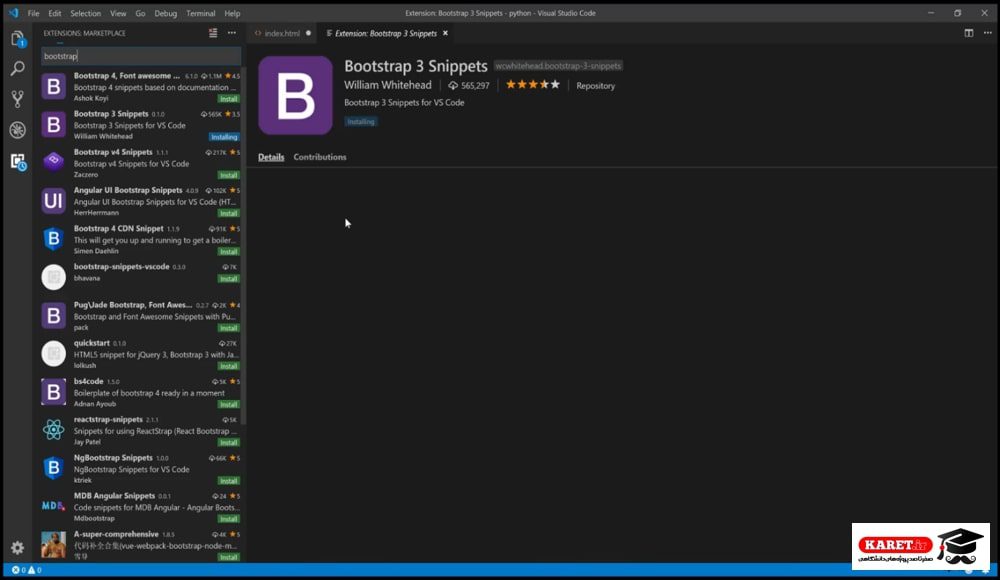Image resolution: width=1000 pixels, height=580 pixels.
Task: Switch to the Details tab
Action: (x=271, y=157)
